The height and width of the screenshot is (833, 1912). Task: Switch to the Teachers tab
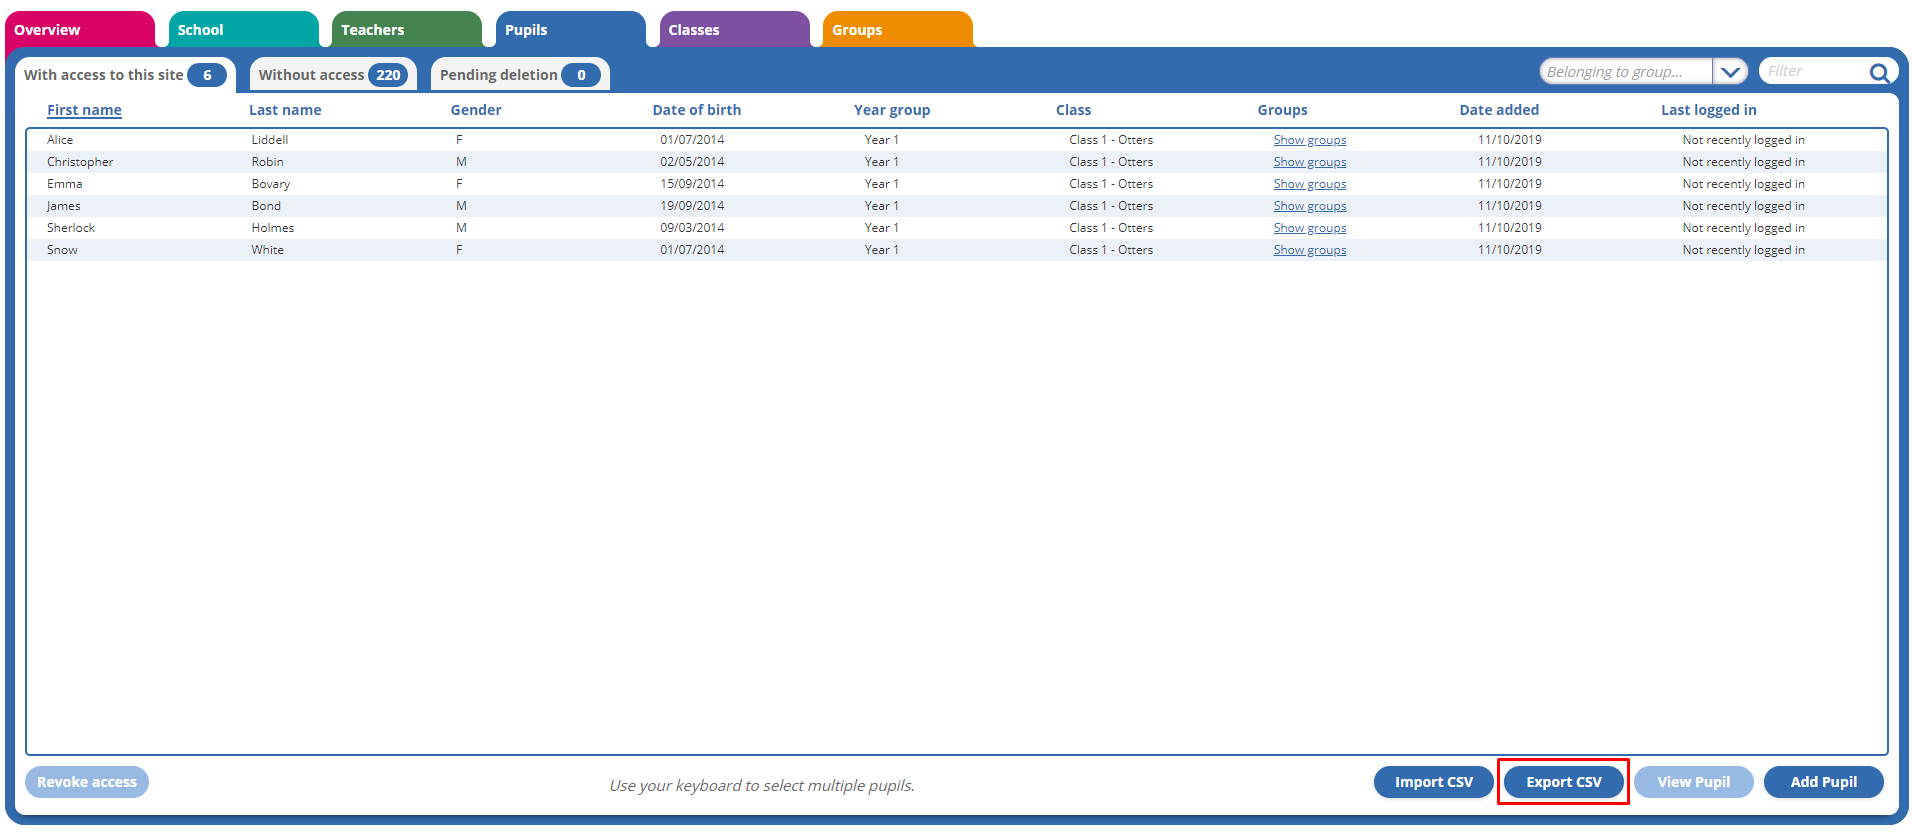(405, 30)
